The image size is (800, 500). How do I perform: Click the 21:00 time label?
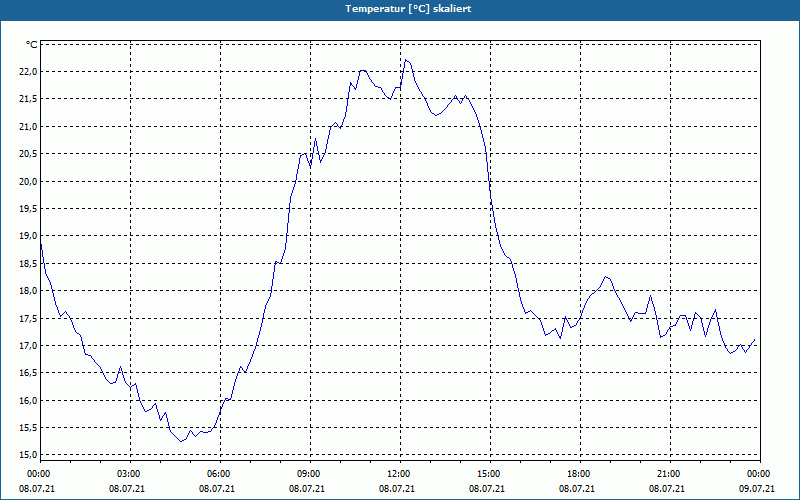click(x=670, y=474)
